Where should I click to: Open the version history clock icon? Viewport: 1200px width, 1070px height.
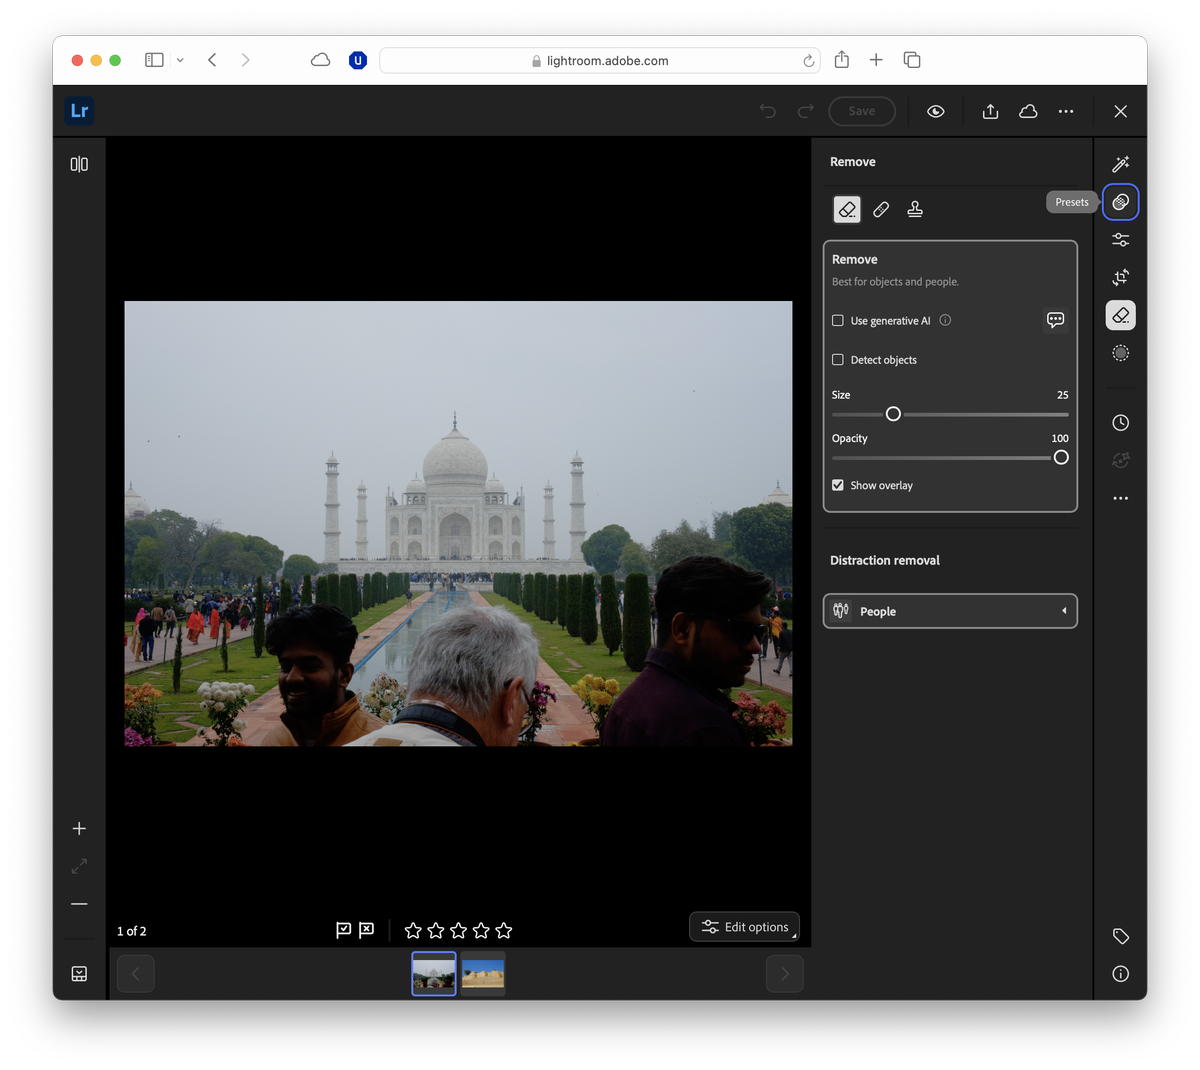1120,422
